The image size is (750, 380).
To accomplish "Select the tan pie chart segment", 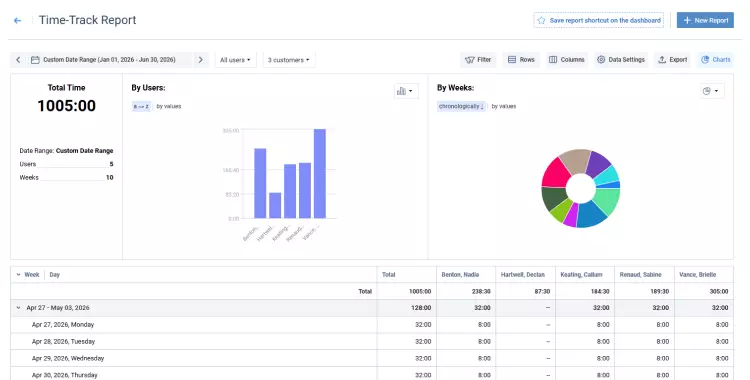I will 576,160.
